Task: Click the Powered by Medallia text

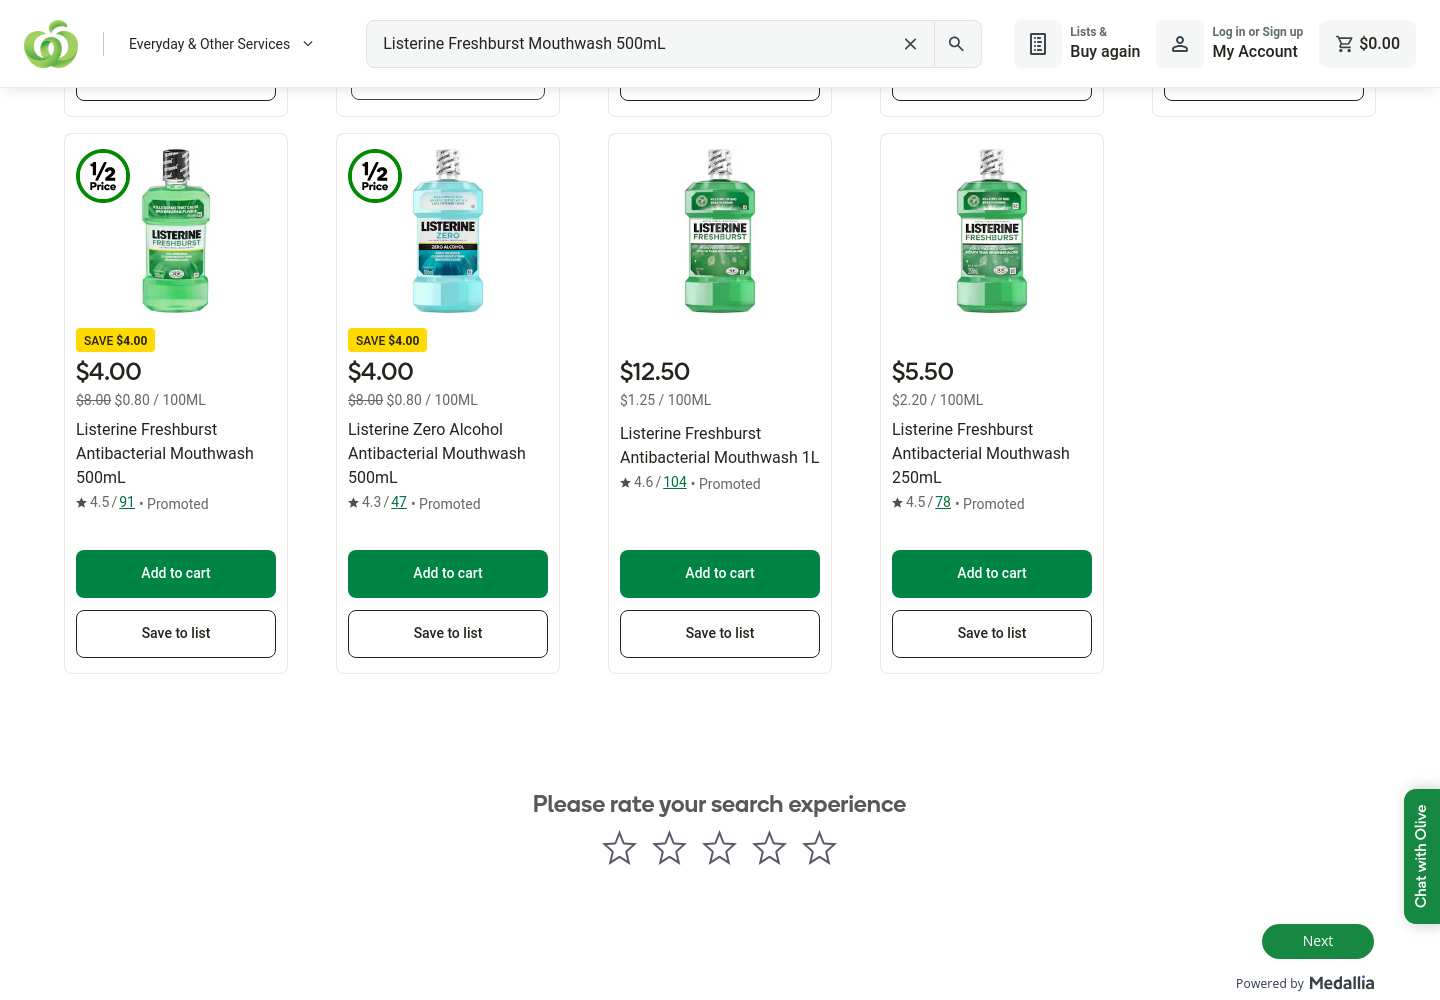Action: [1305, 983]
